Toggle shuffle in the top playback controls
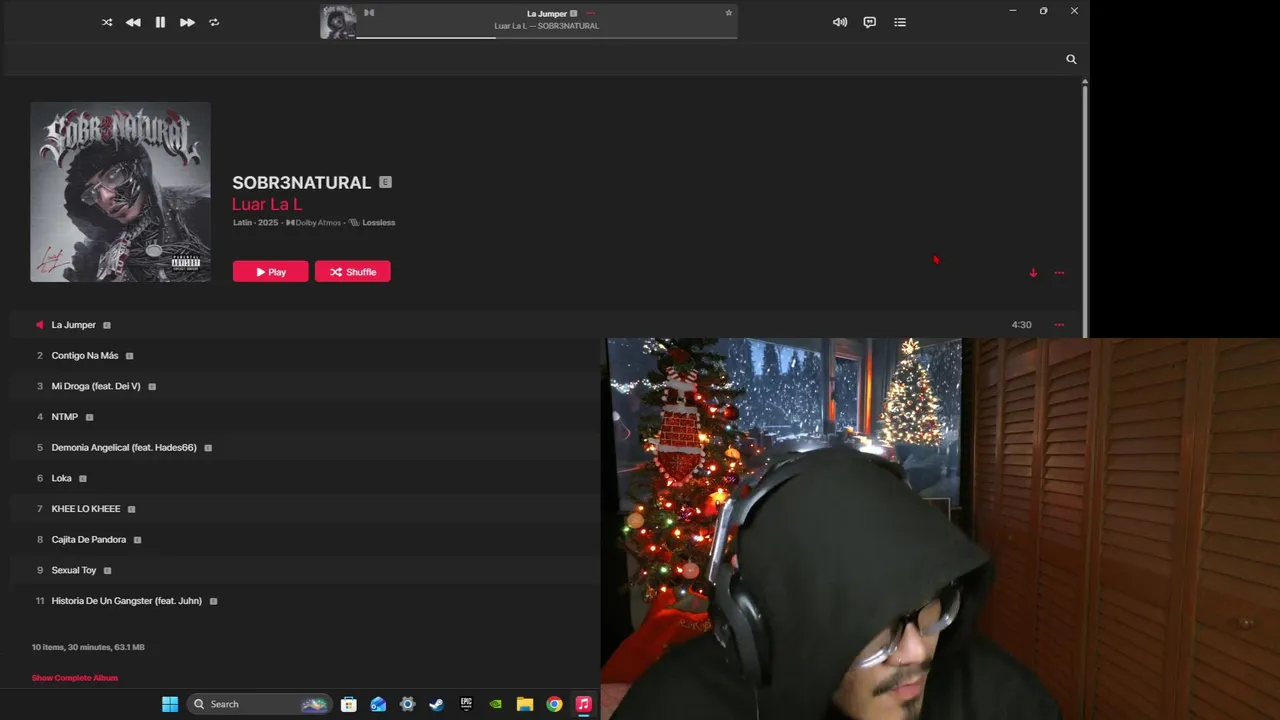1280x720 pixels. (107, 22)
